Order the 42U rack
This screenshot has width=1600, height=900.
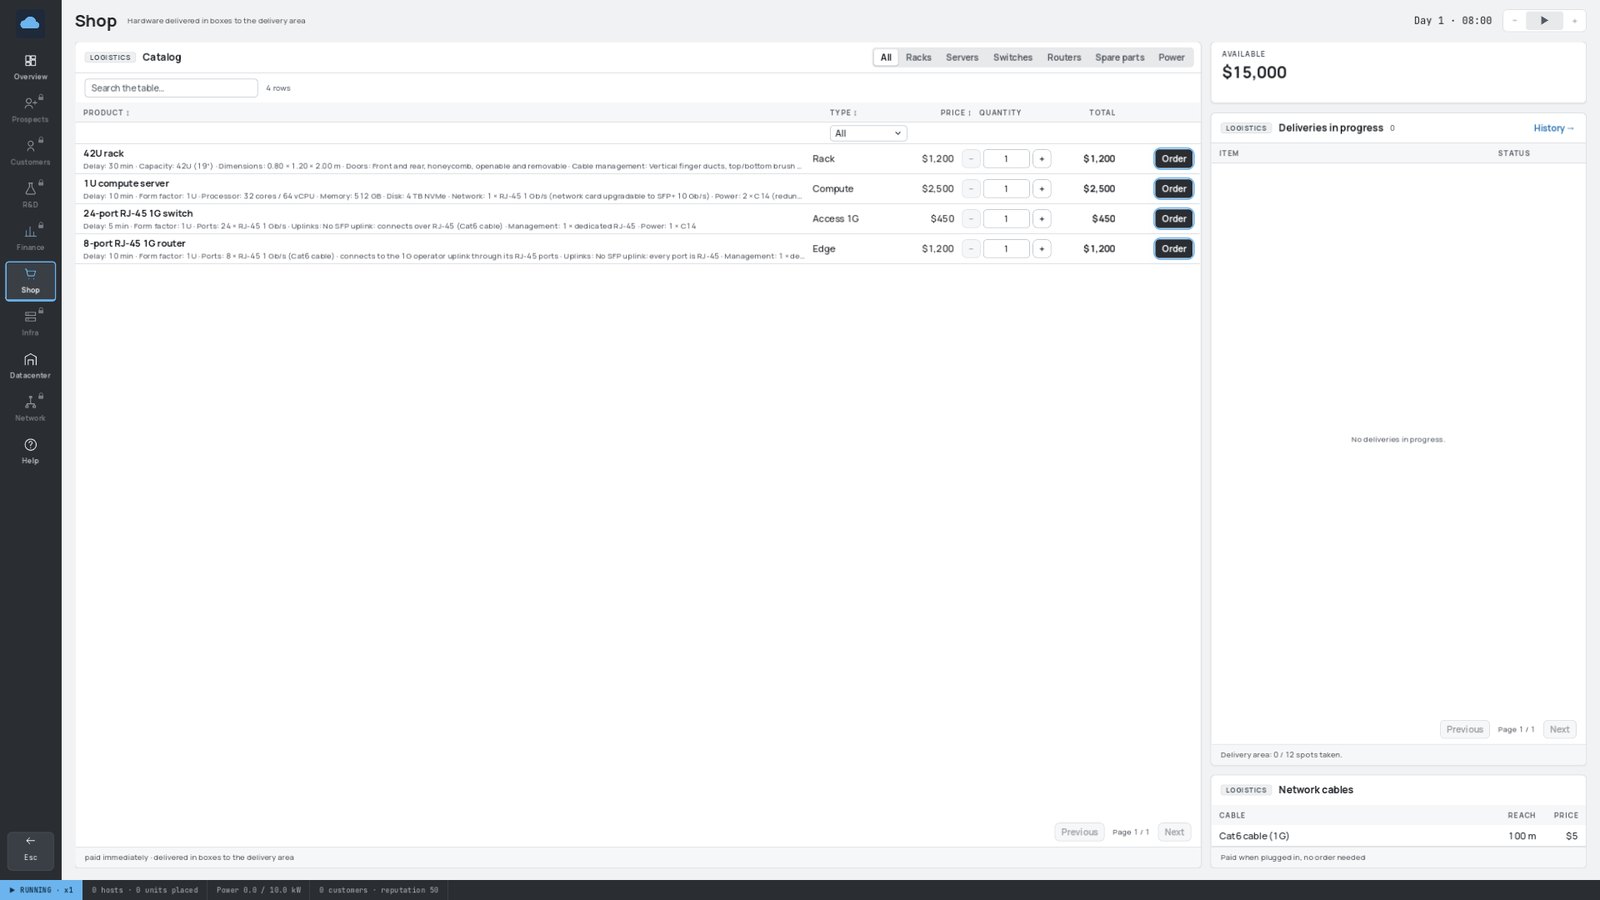coord(1174,159)
